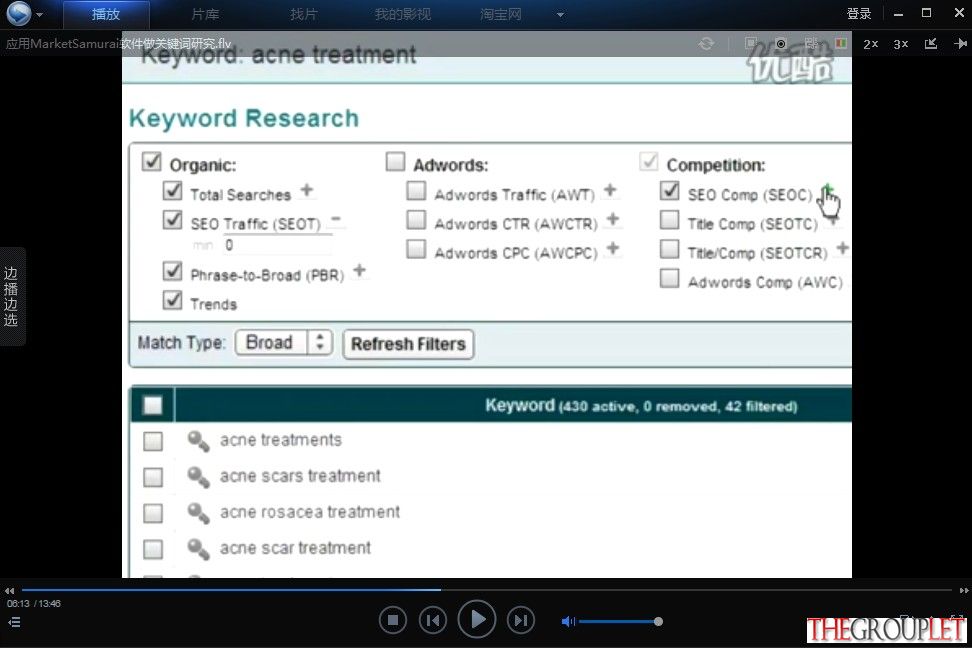Expand the player logo menu arrow
This screenshot has height=648, width=972.
[39, 14]
